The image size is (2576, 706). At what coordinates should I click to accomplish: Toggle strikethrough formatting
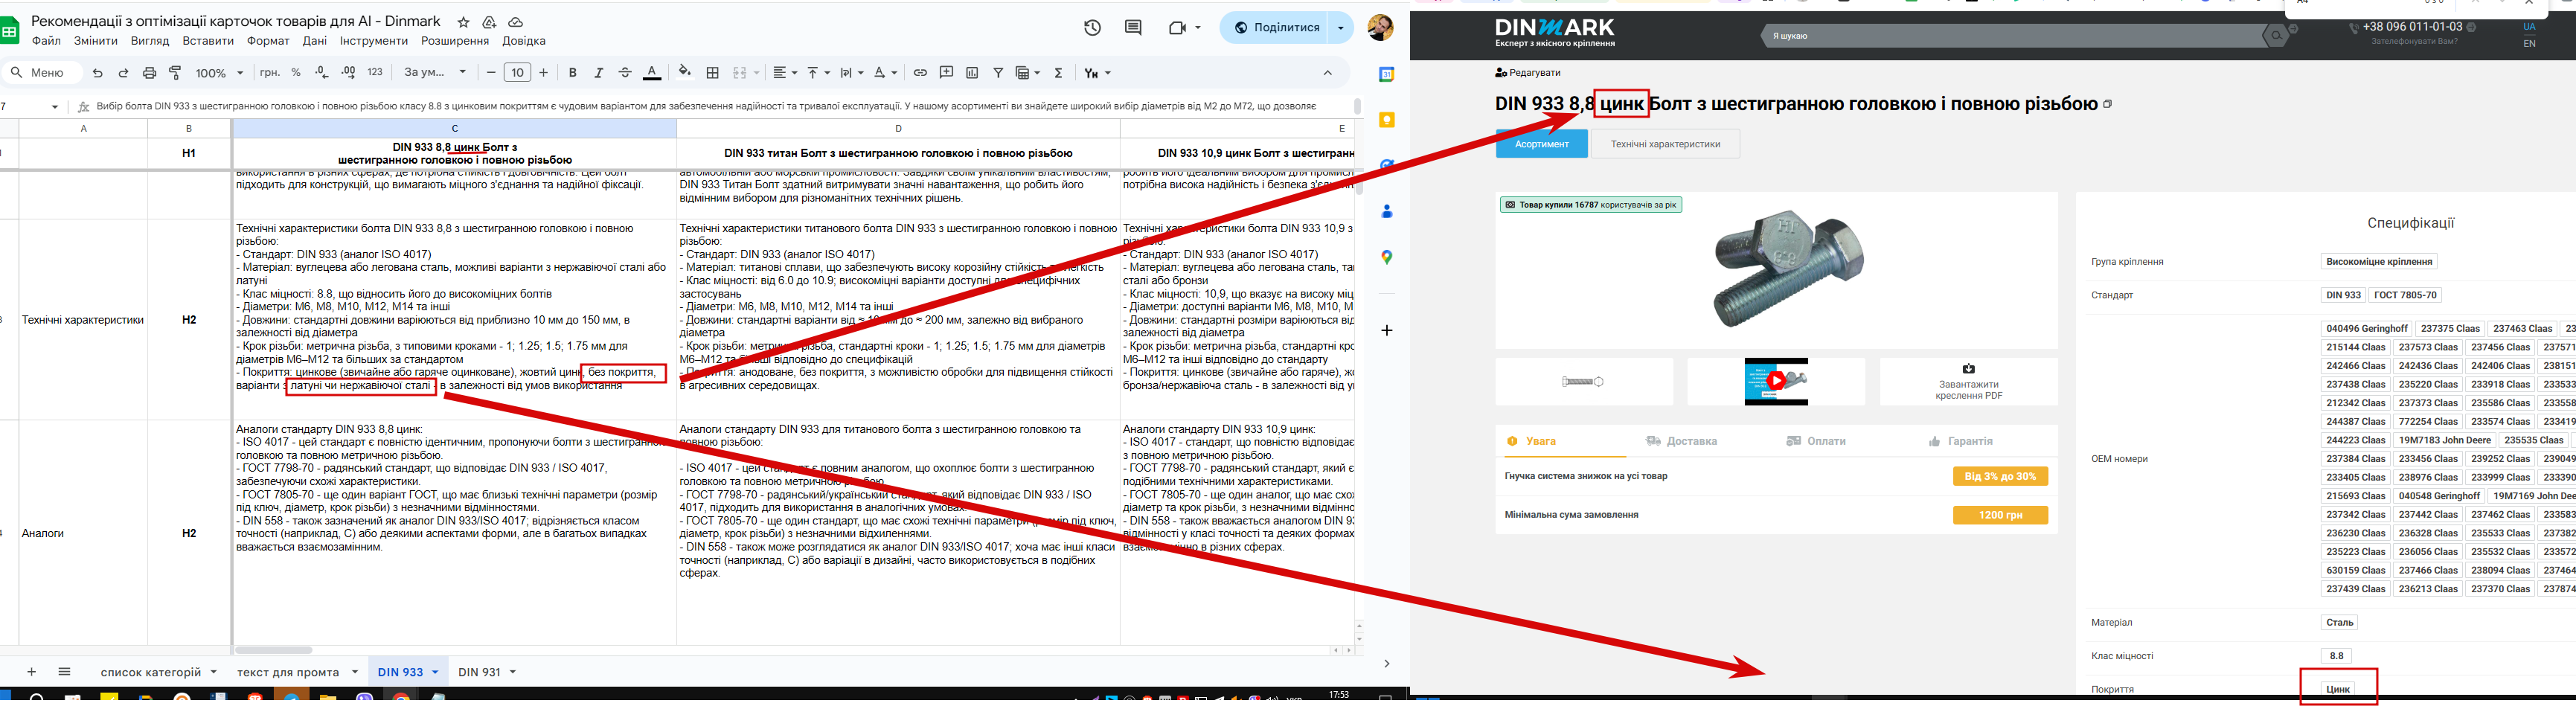pos(625,73)
